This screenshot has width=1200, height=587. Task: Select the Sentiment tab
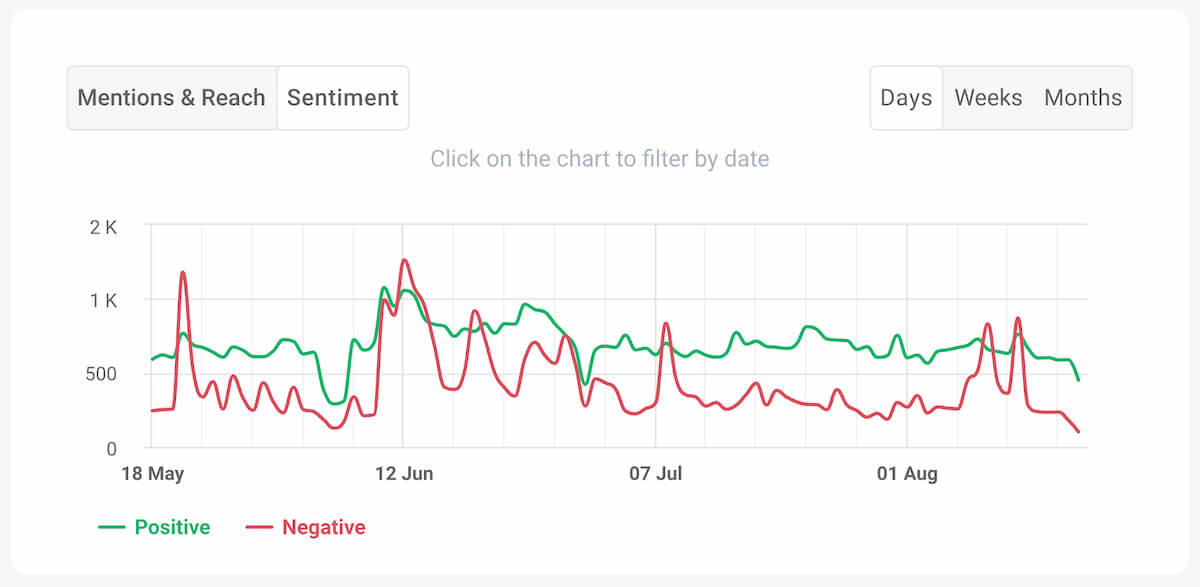click(342, 98)
